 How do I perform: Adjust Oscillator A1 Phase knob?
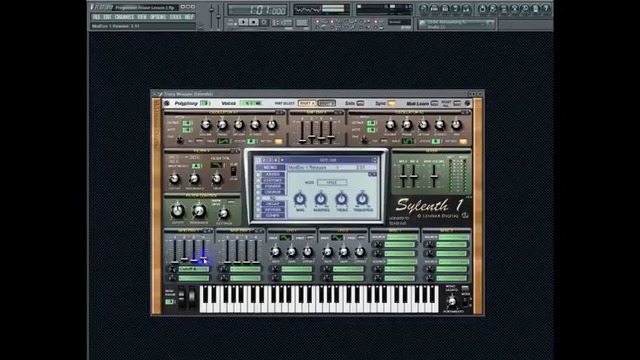pyautogui.click(x=222, y=125)
